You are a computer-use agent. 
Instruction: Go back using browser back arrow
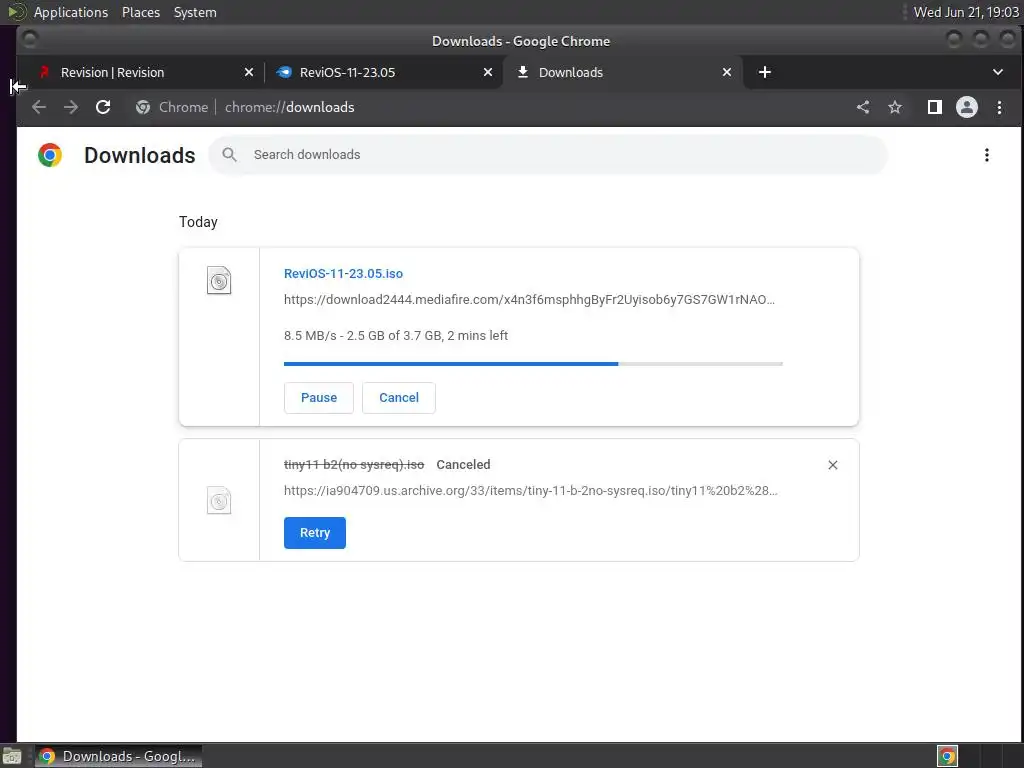(x=39, y=107)
